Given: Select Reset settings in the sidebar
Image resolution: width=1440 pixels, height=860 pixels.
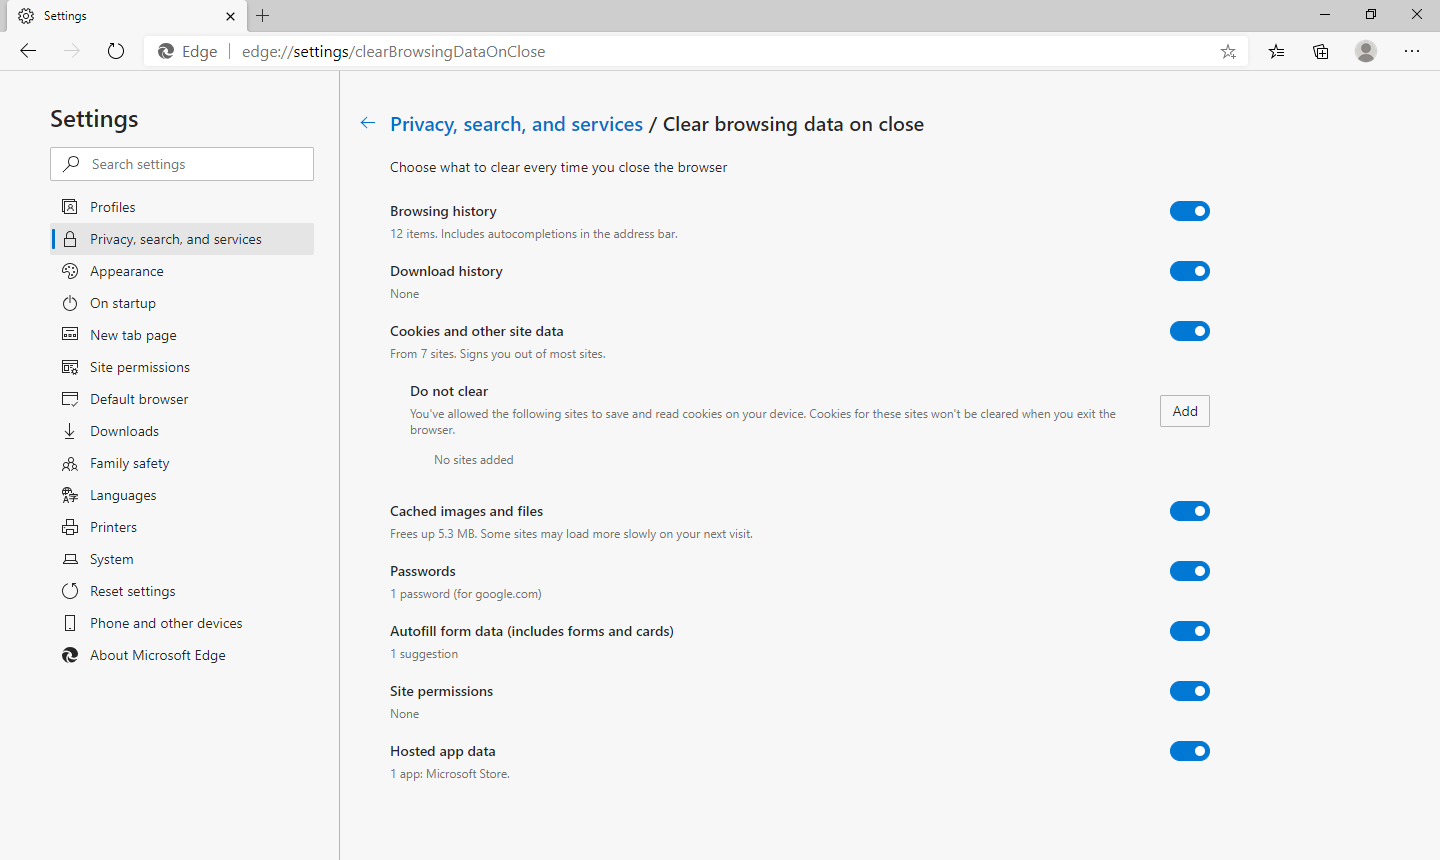Looking at the screenshot, I should tap(182, 591).
